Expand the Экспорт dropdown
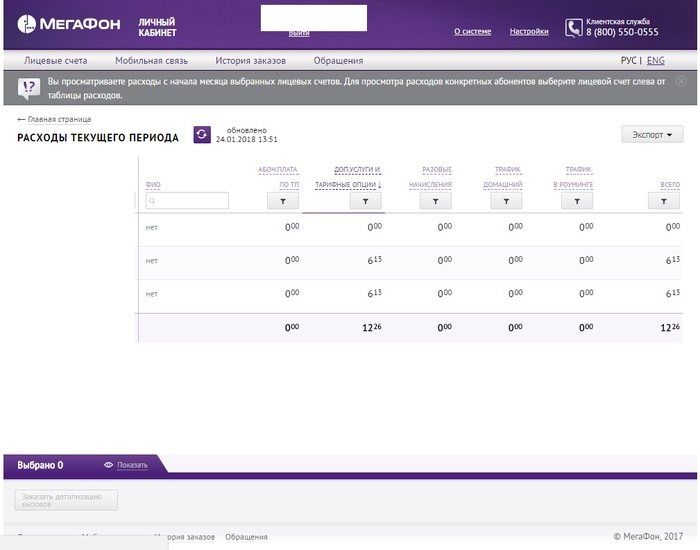Image resolution: width=700 pixels, height=550 pixels. pos(651,135)
